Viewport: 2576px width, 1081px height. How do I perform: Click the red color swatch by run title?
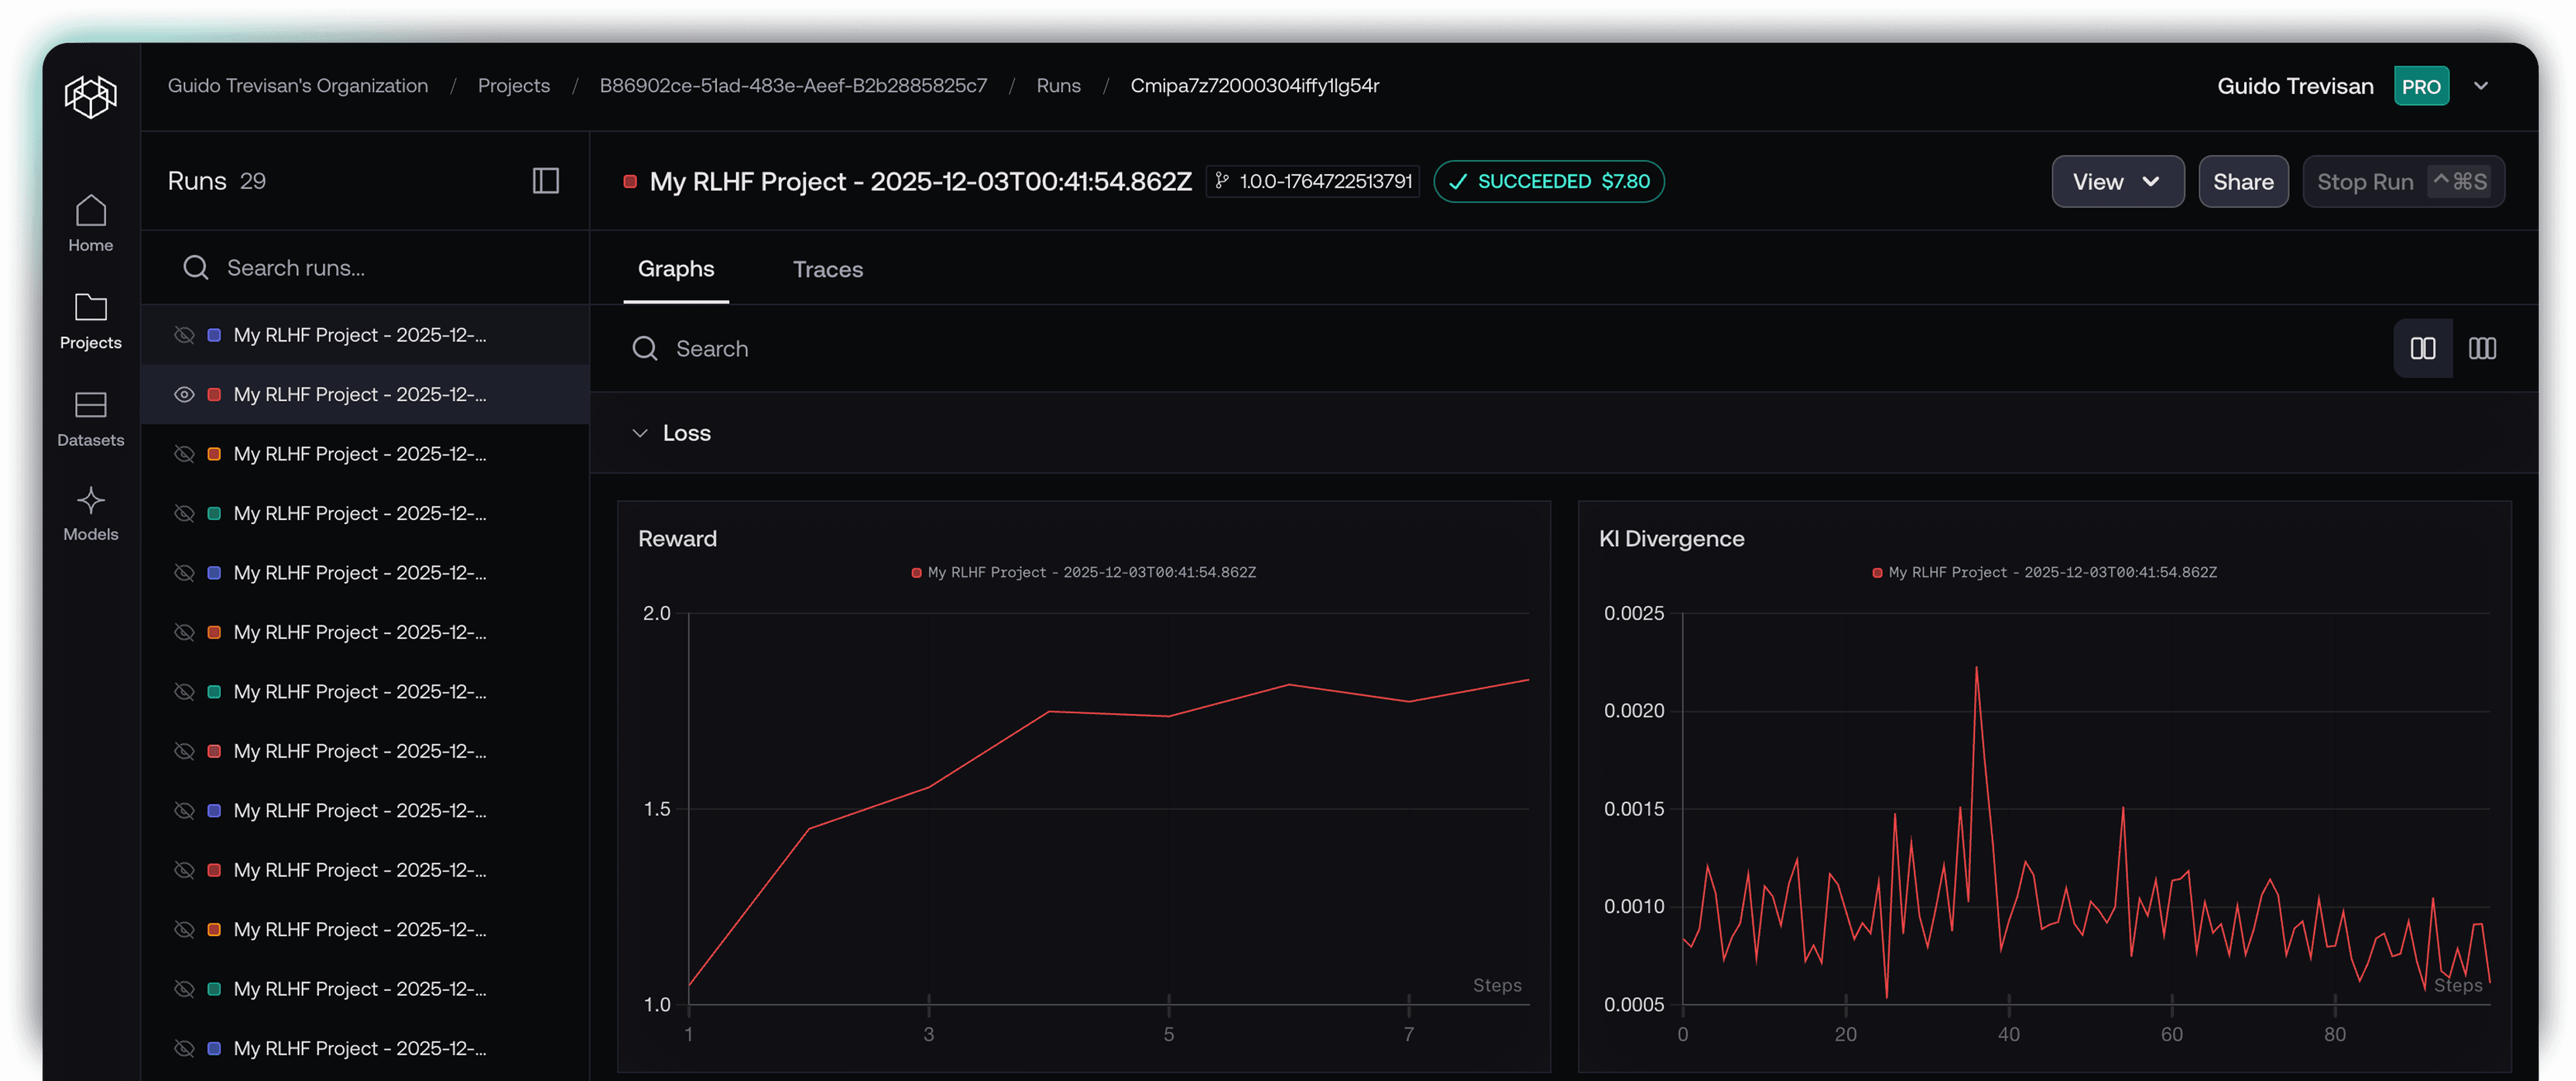click(x=630, y=181)
